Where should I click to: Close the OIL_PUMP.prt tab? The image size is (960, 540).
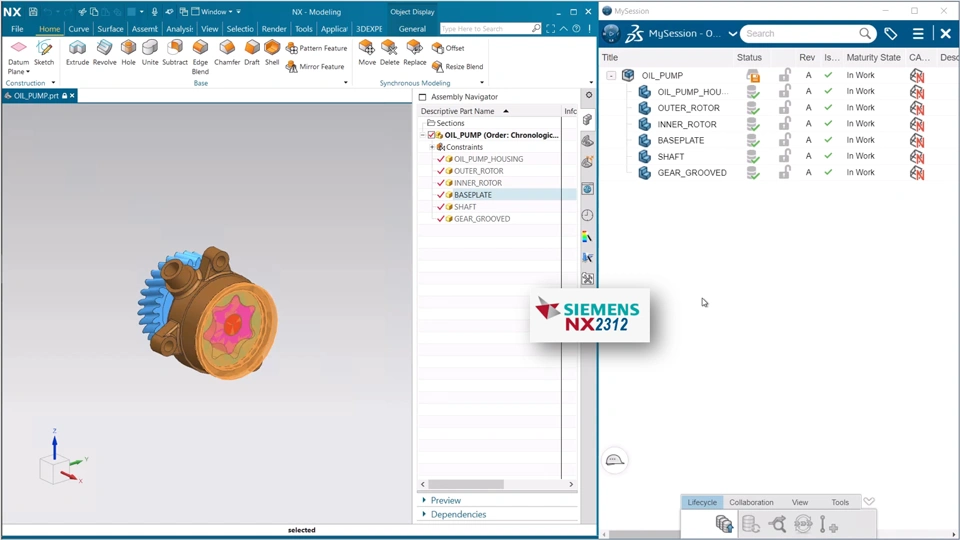tap(72, 96)
